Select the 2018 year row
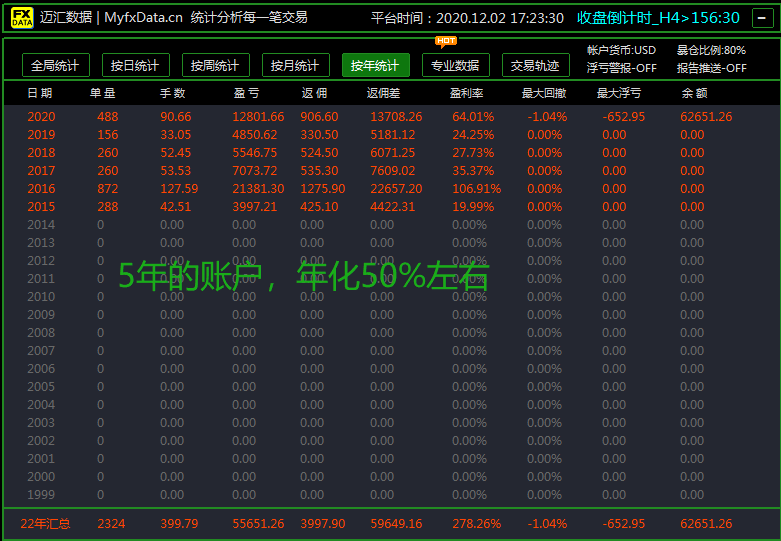The height and width of the screenshot is (541, 781). point(390,153)
